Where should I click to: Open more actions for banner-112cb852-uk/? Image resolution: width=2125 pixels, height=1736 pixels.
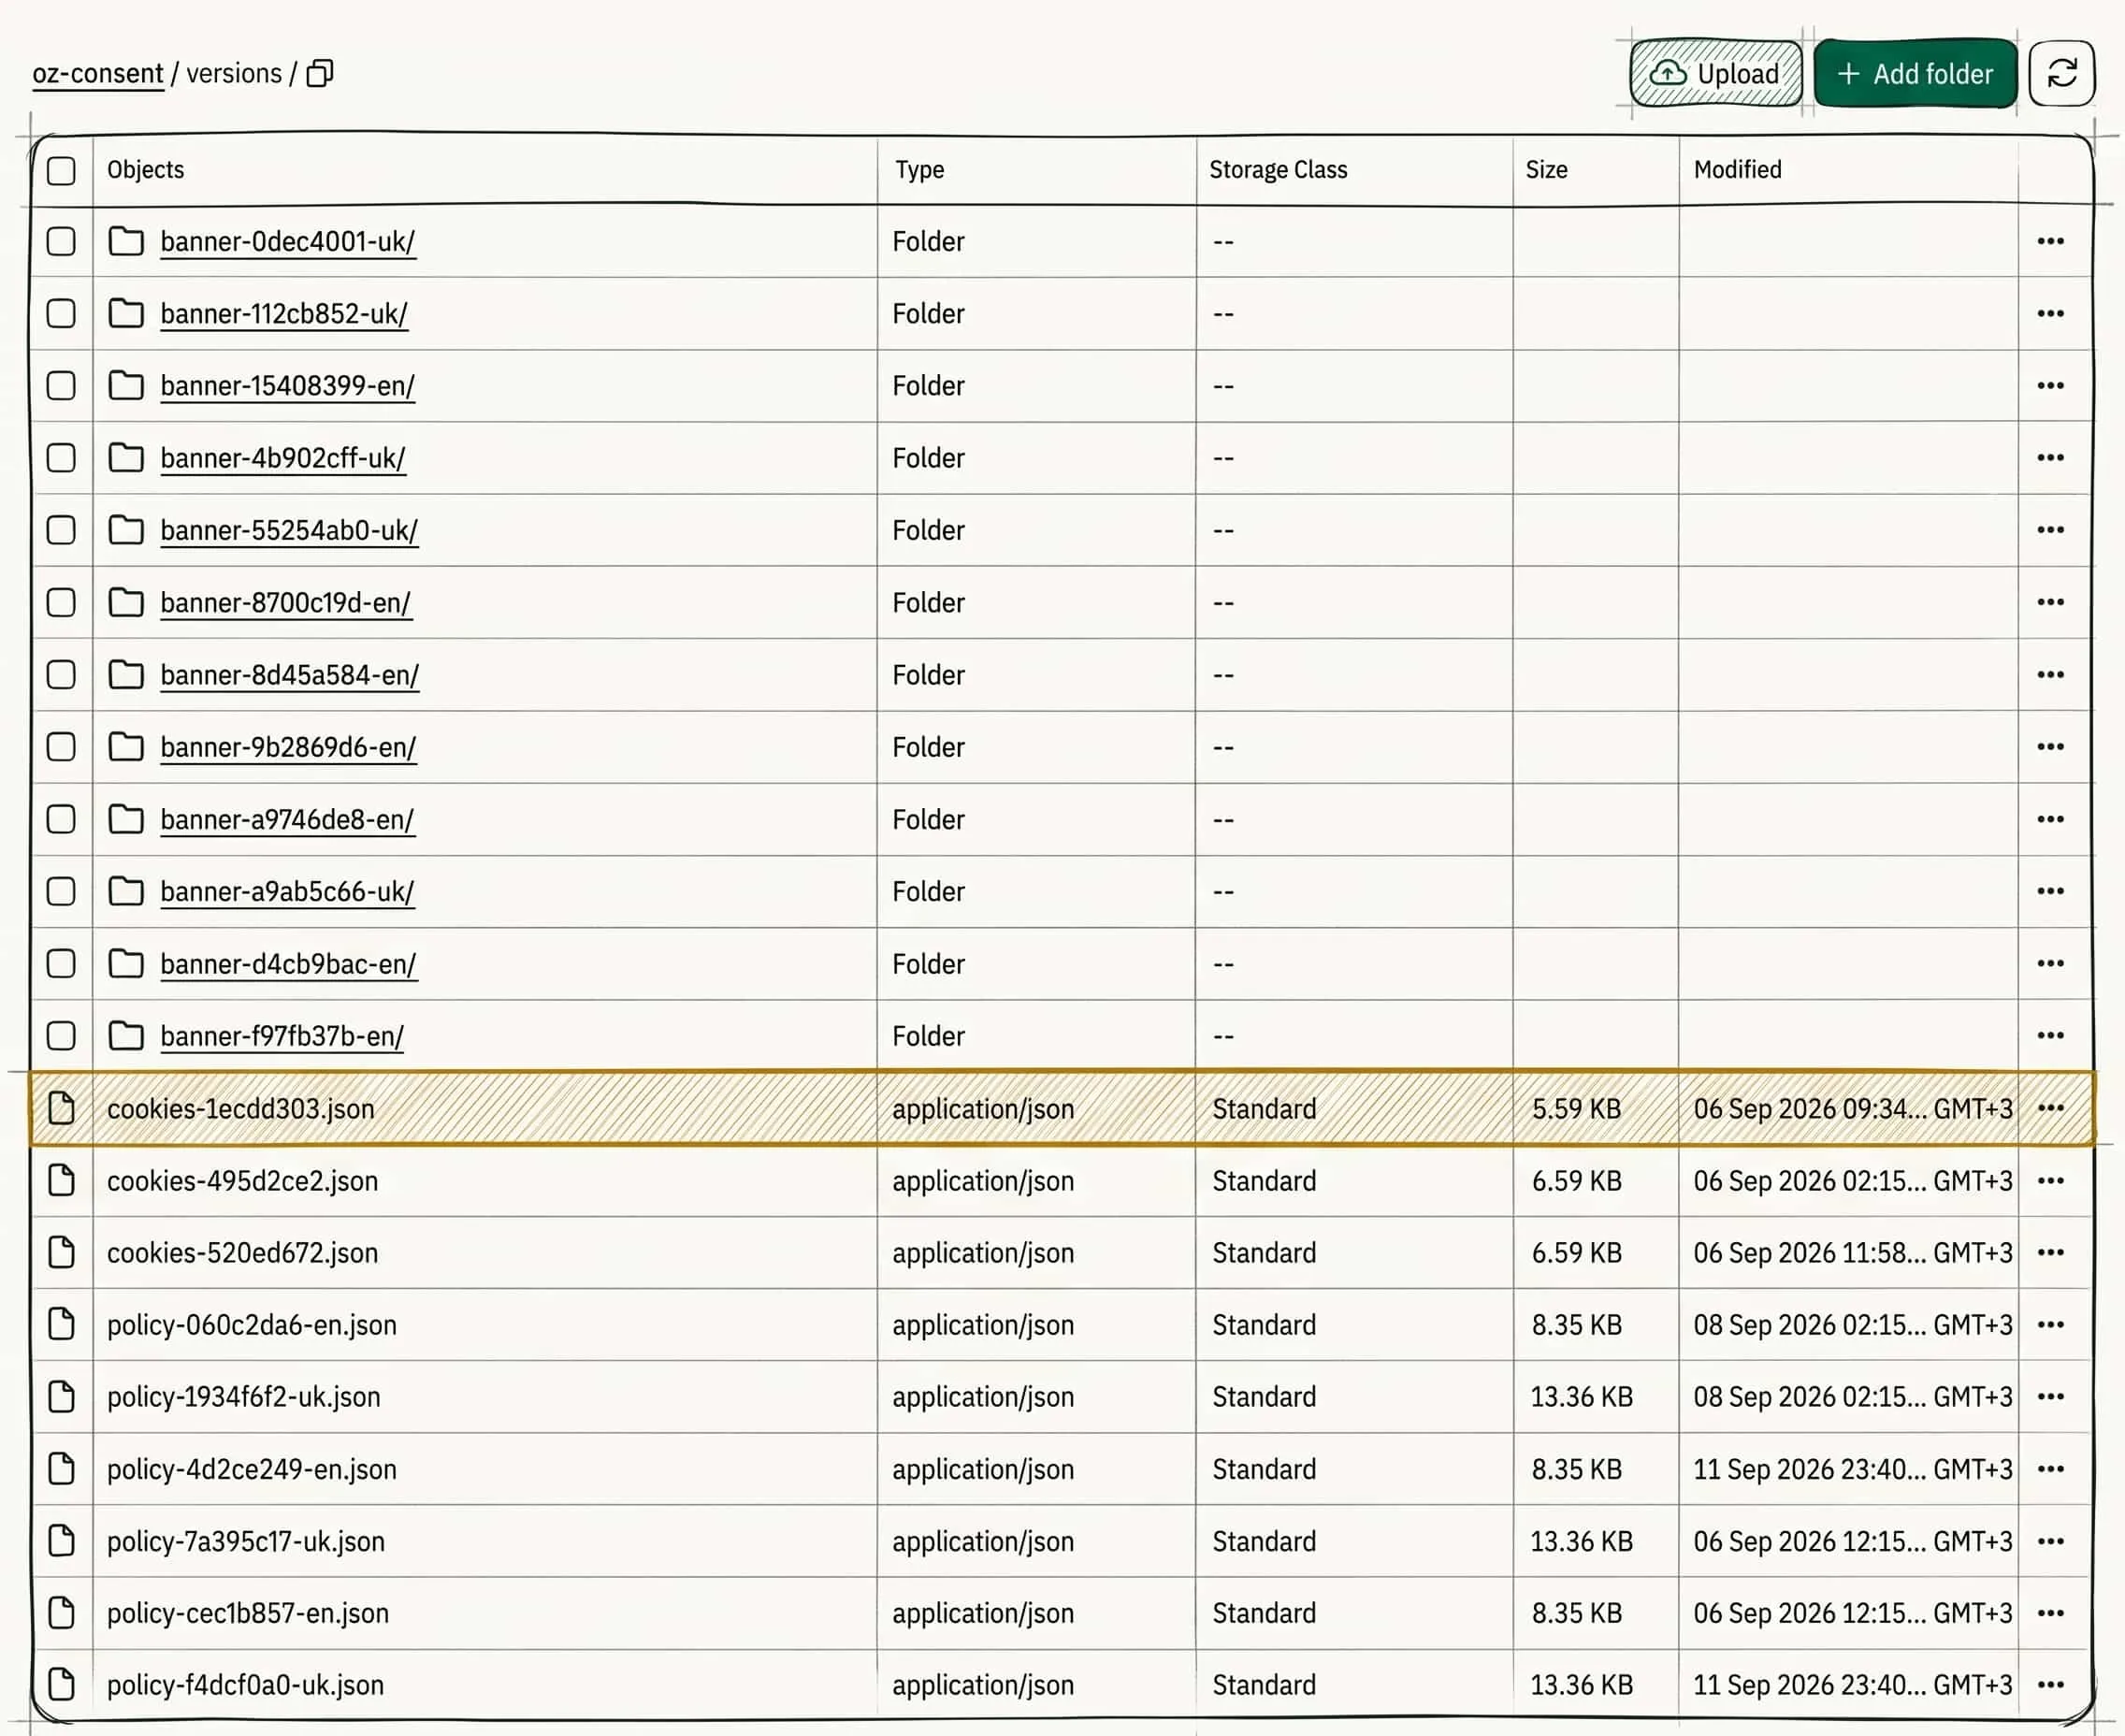tap(2050, 313)
